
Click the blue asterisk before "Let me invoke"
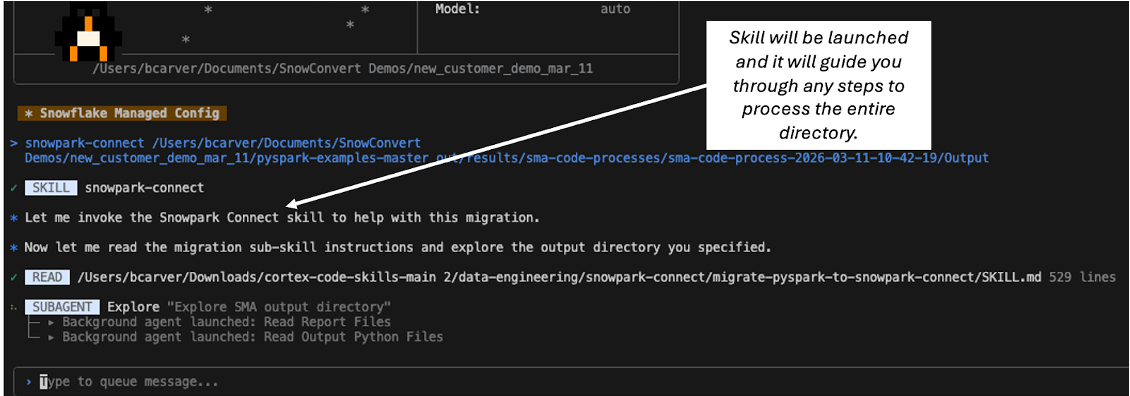pyautogui.click(x=14, y=218)
